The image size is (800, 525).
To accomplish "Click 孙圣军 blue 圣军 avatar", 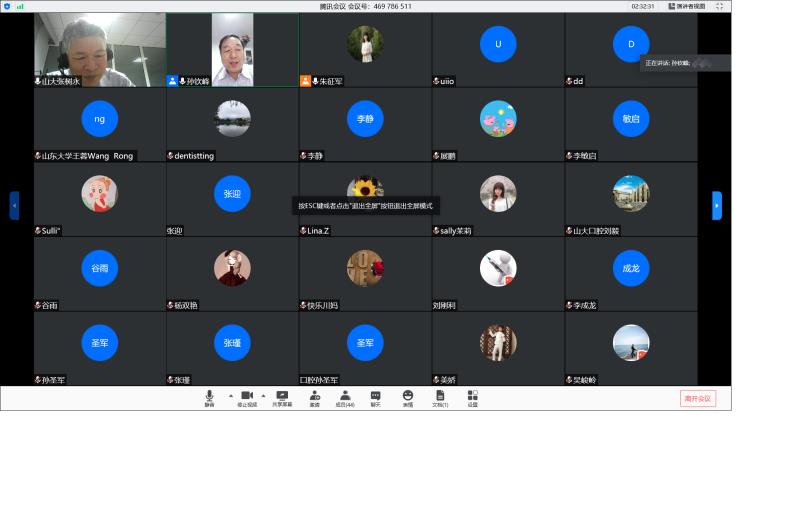I will (99, 343).
